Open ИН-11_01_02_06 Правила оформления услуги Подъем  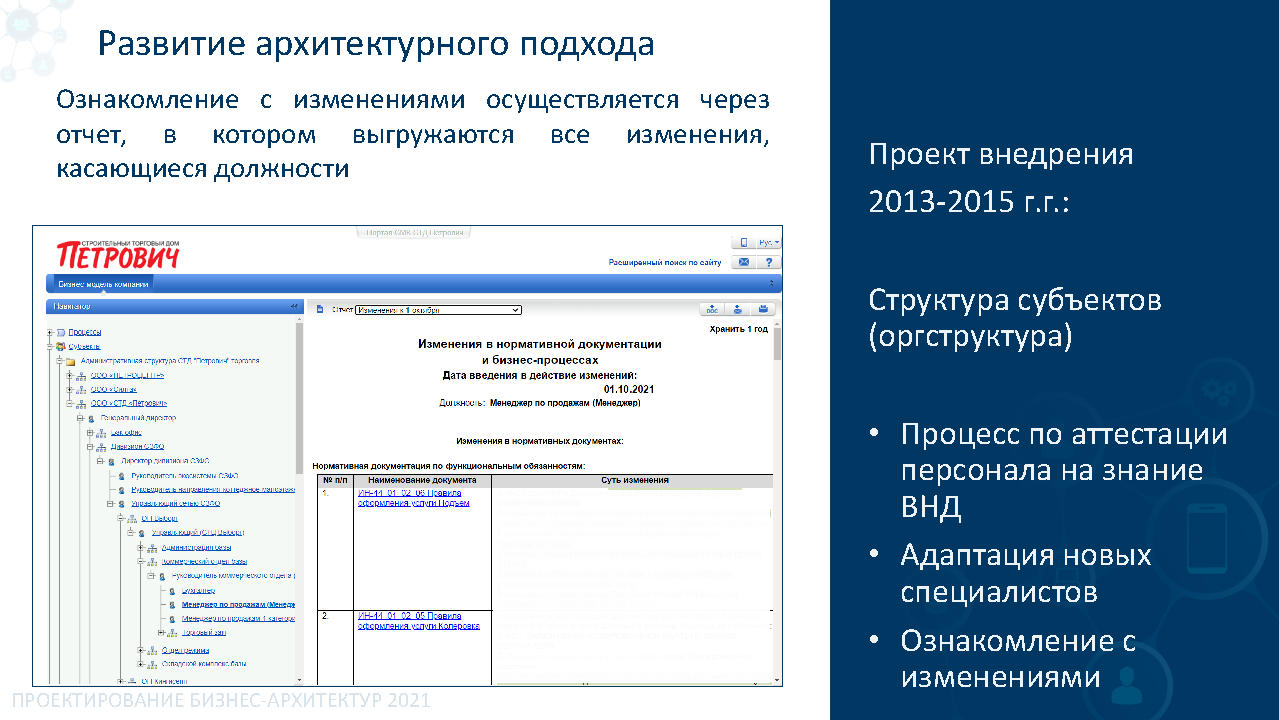(x=414, y=498)
